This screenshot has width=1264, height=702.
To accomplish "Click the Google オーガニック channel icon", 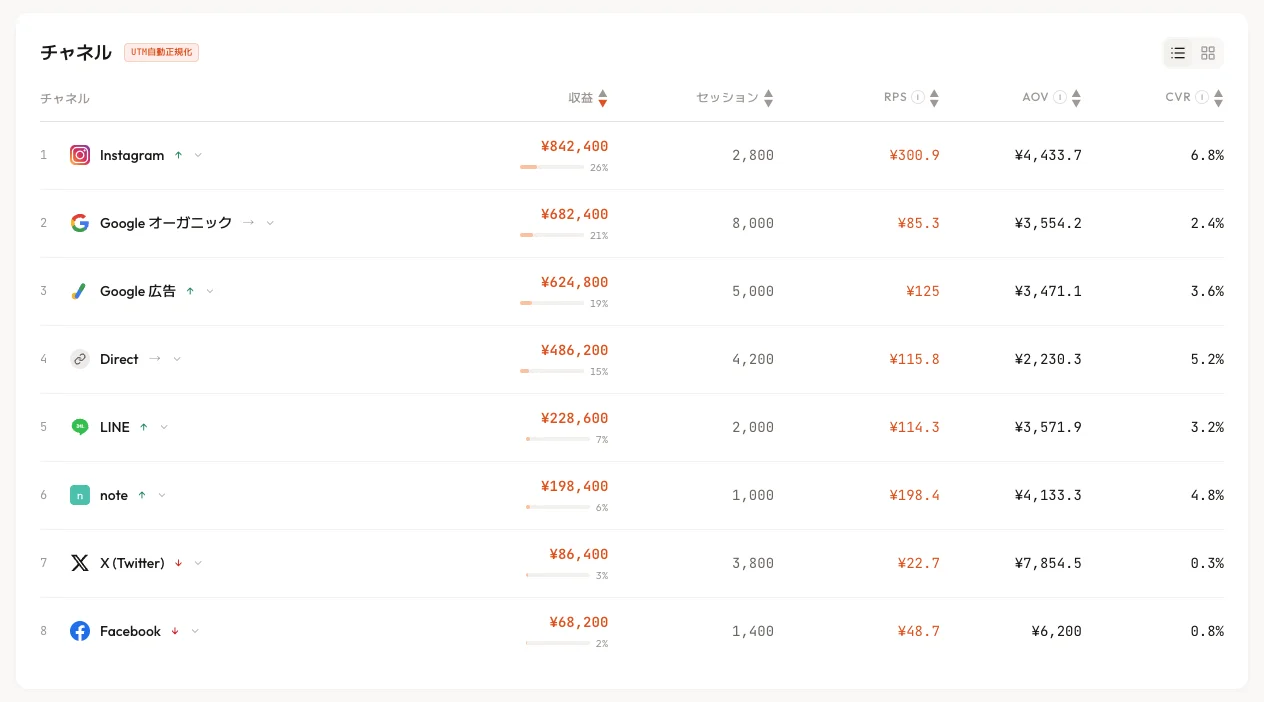I will pyautogui.click(x=80, y=223).
